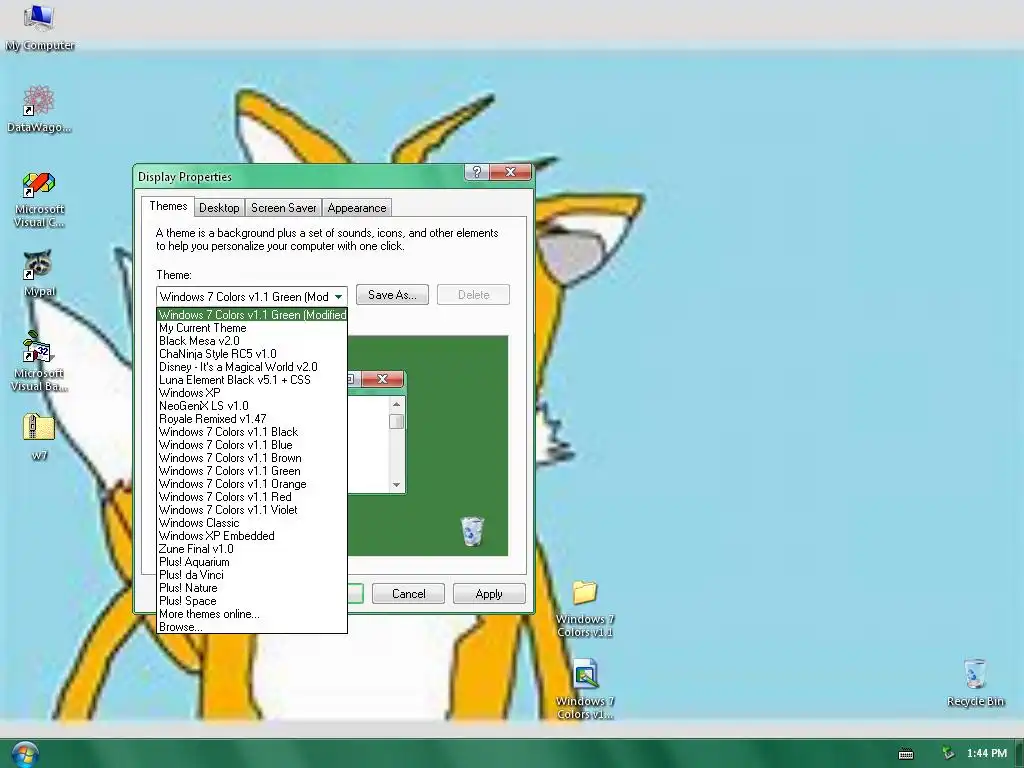1024x768 pixels.
Task: Click the Apply button
Action: pyautogui.click(x=488, y=594)
